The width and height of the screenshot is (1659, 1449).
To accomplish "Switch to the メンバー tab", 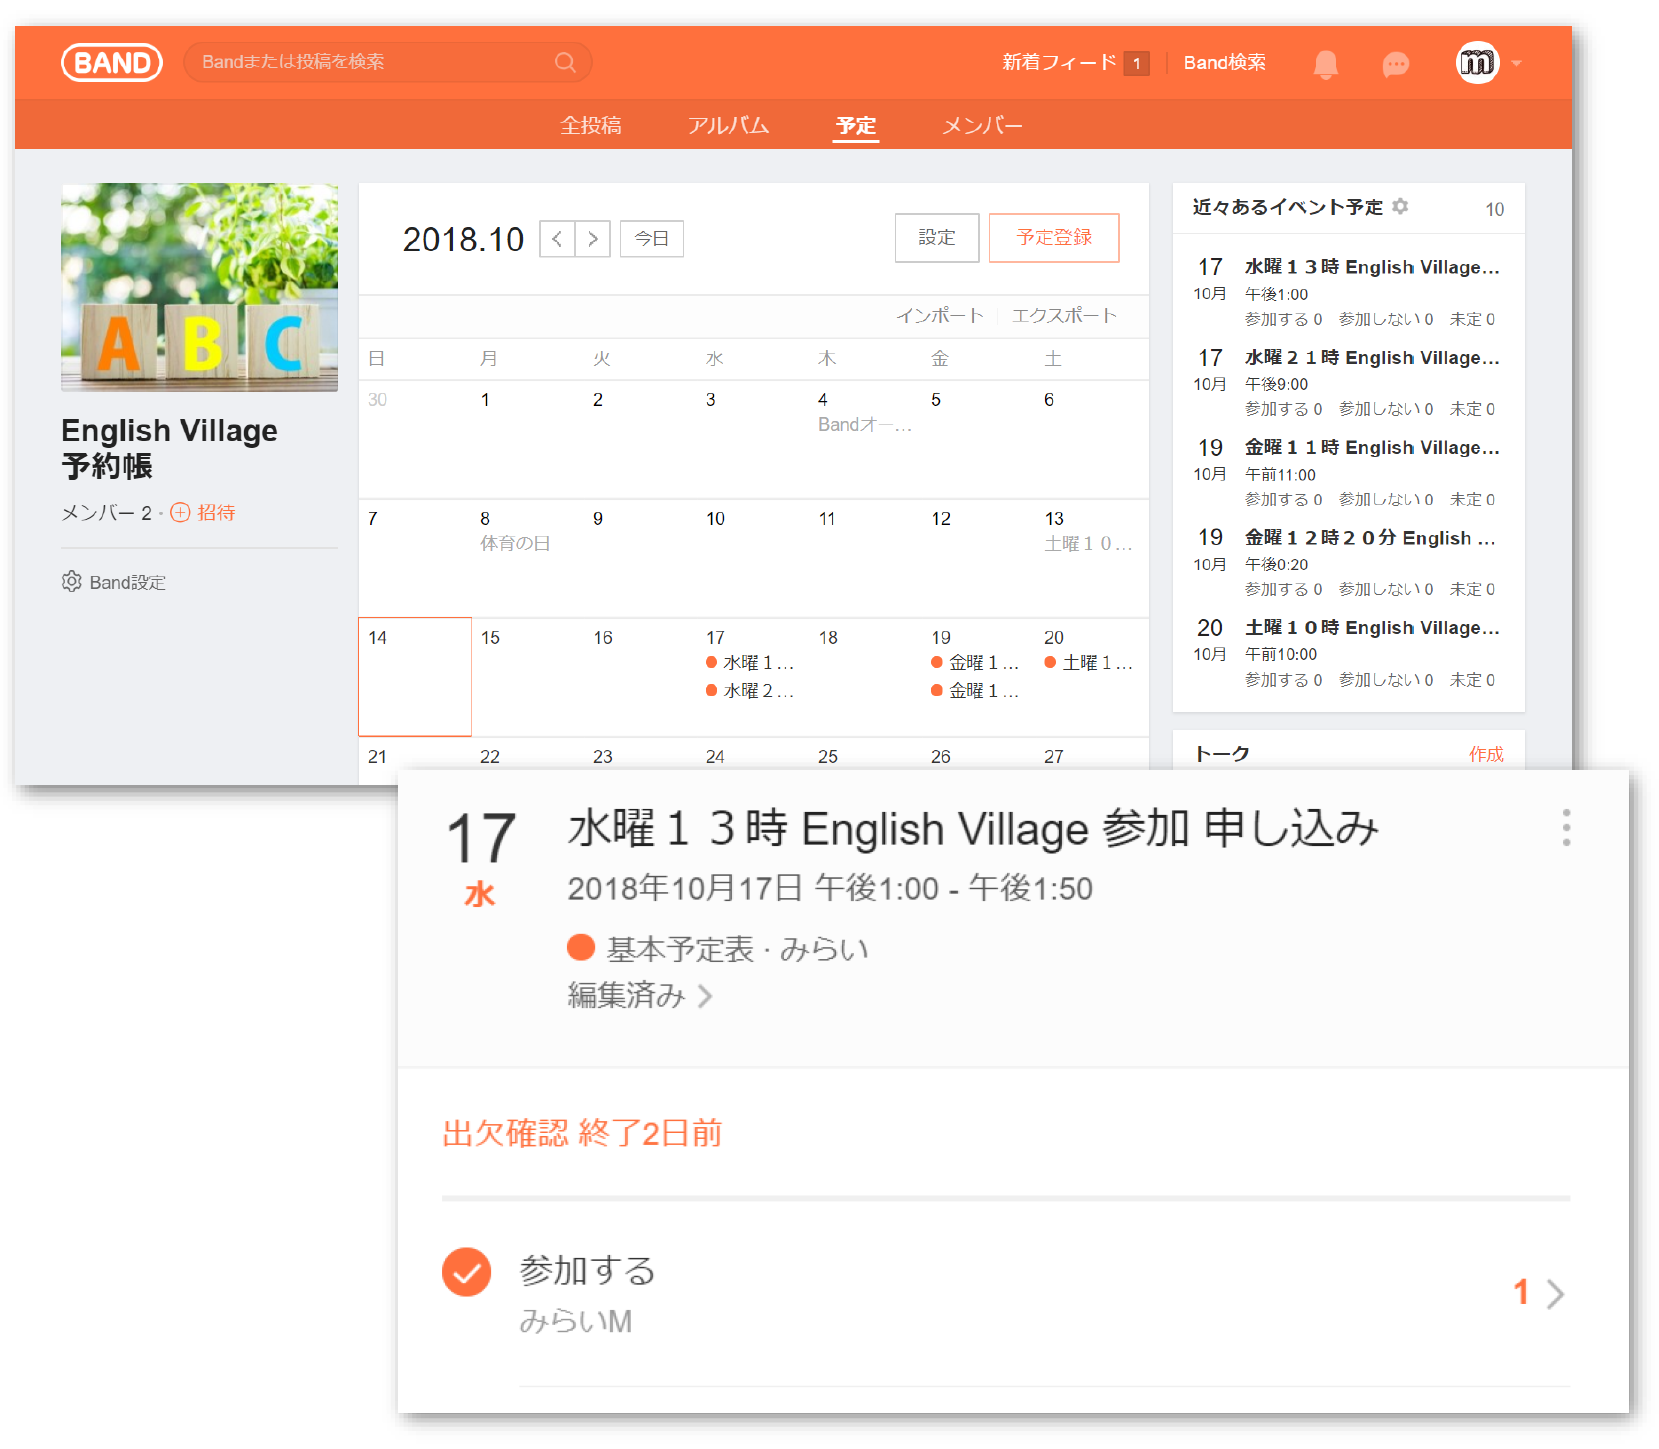I will [x=981, y=126].
